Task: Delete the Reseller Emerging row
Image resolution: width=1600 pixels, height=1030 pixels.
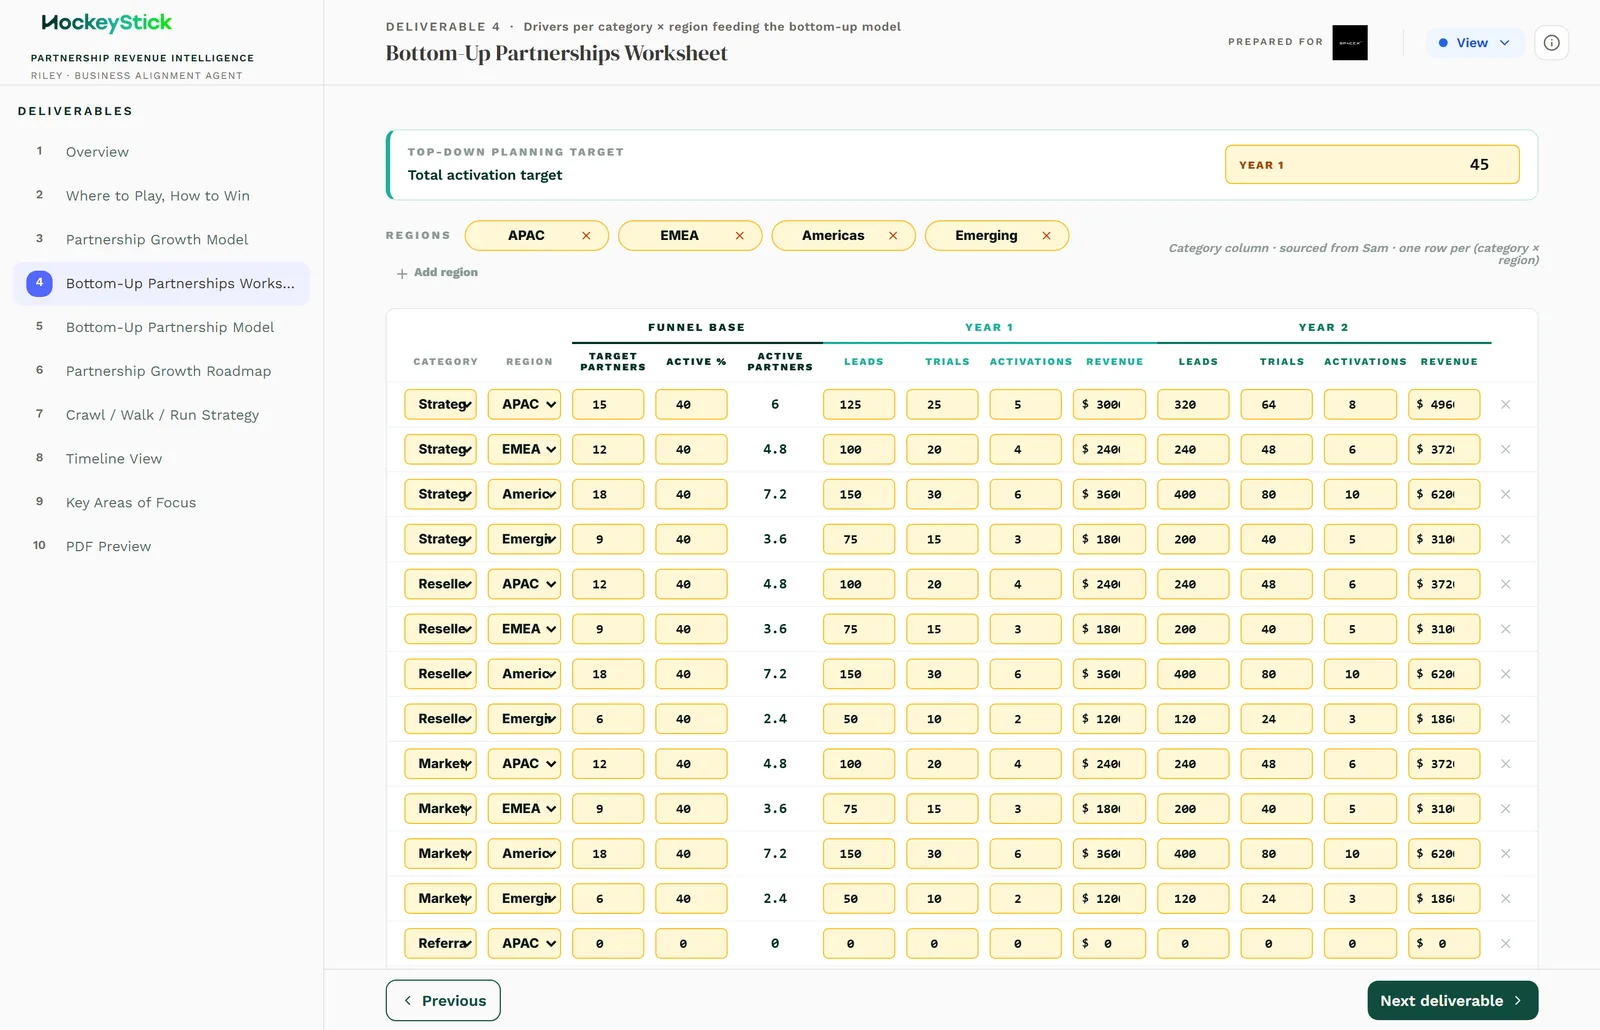Action: [1505, 719]
